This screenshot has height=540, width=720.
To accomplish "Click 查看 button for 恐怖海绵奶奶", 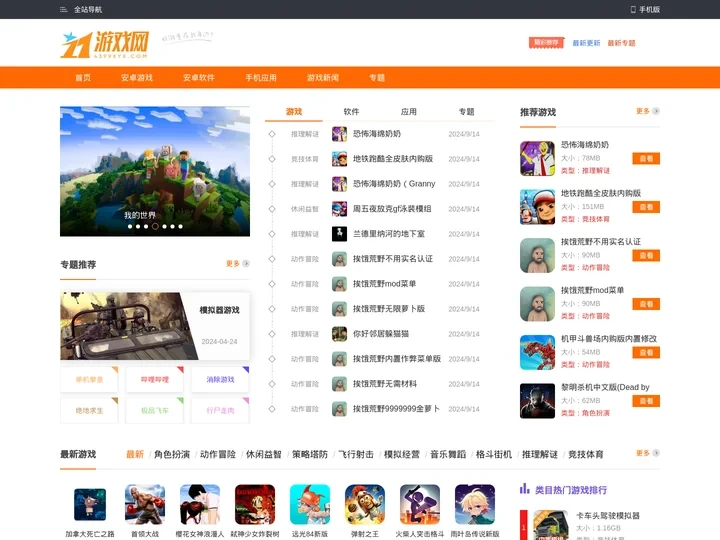I will click(646, 158).
